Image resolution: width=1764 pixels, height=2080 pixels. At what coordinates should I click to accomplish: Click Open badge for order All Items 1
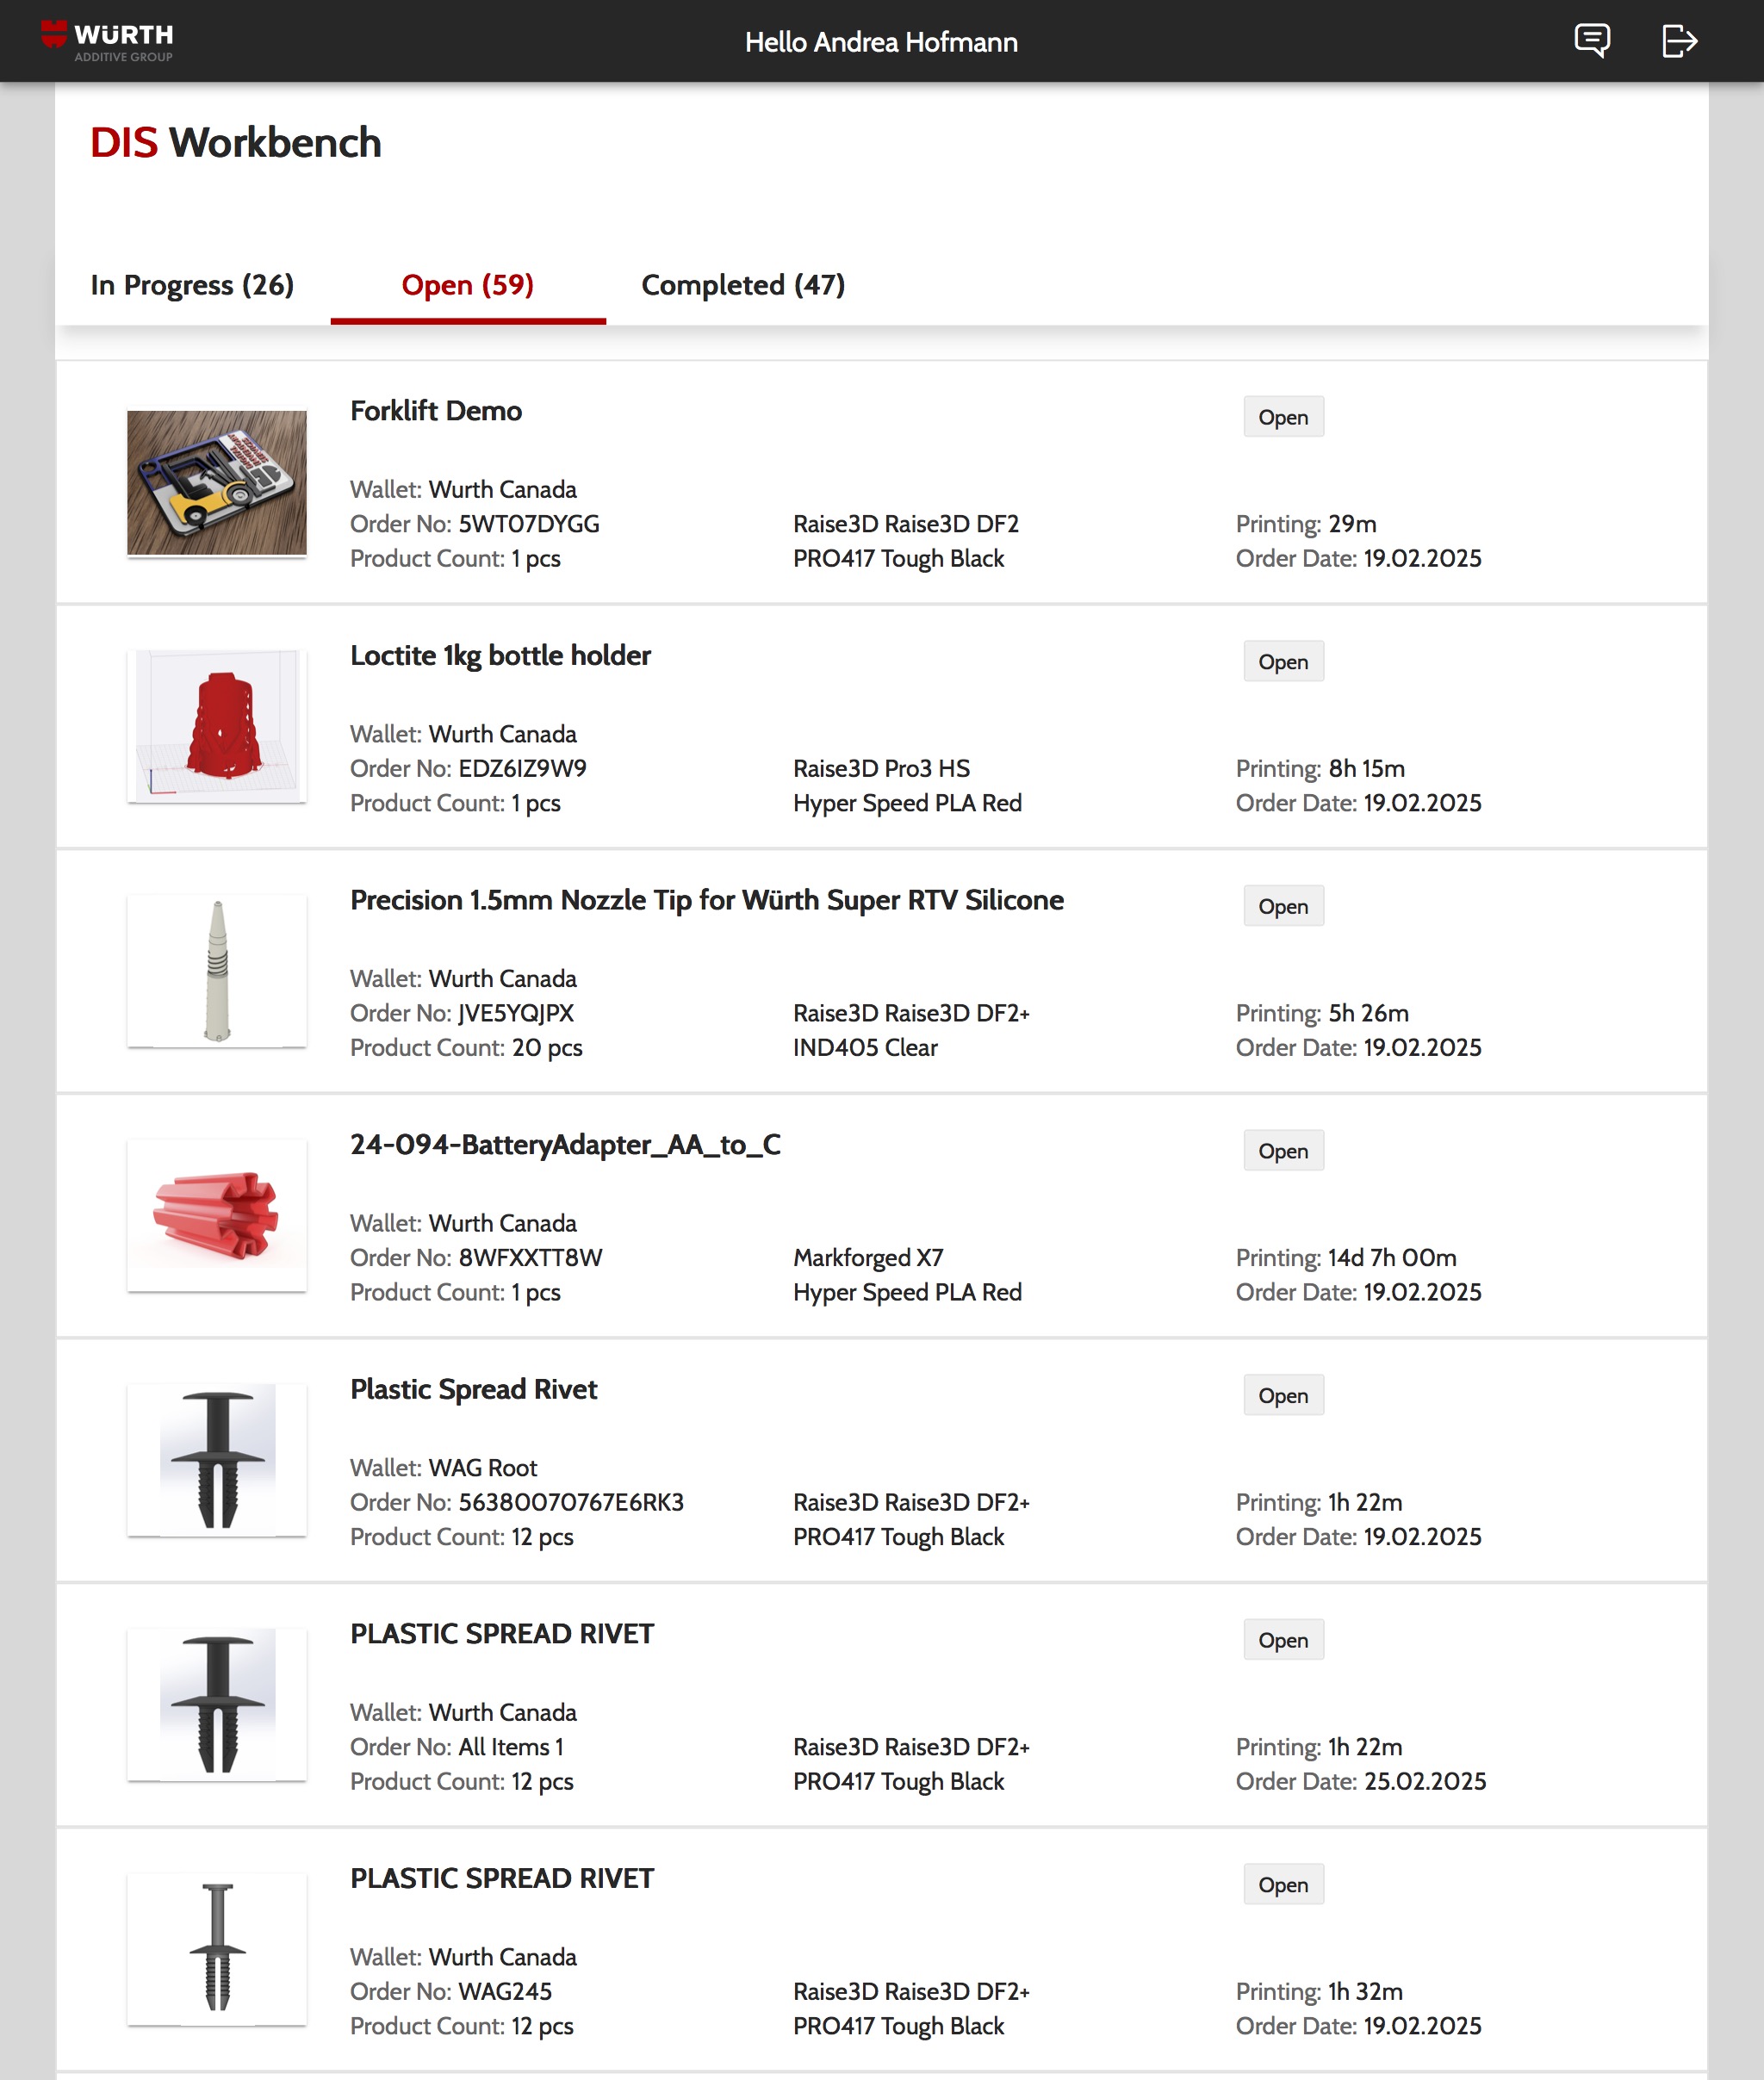1283,1640
